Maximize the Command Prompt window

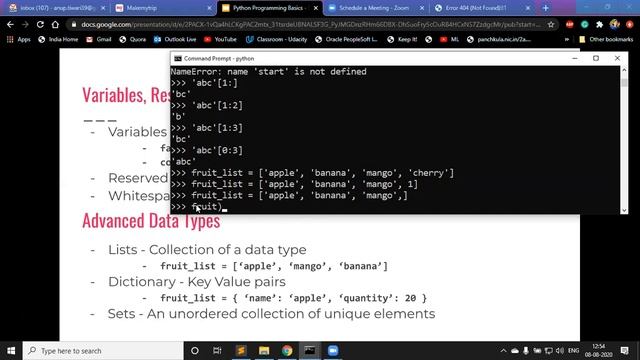(x=596, y=58)
